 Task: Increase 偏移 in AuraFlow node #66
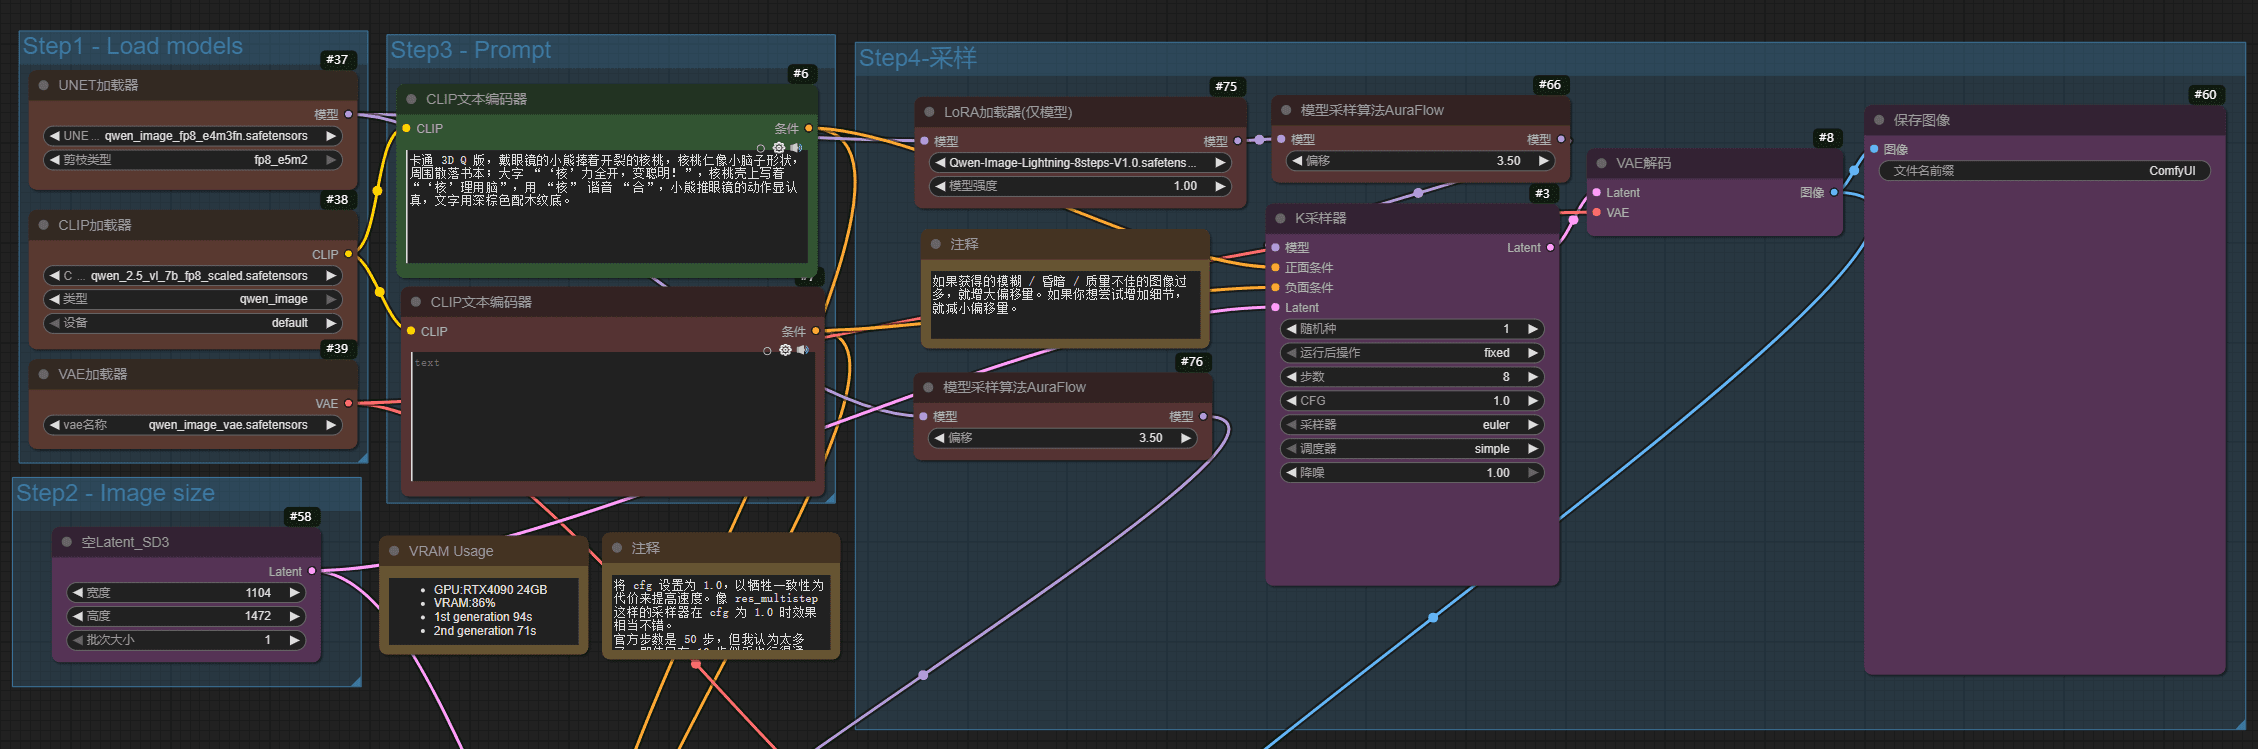(1544, 161)
